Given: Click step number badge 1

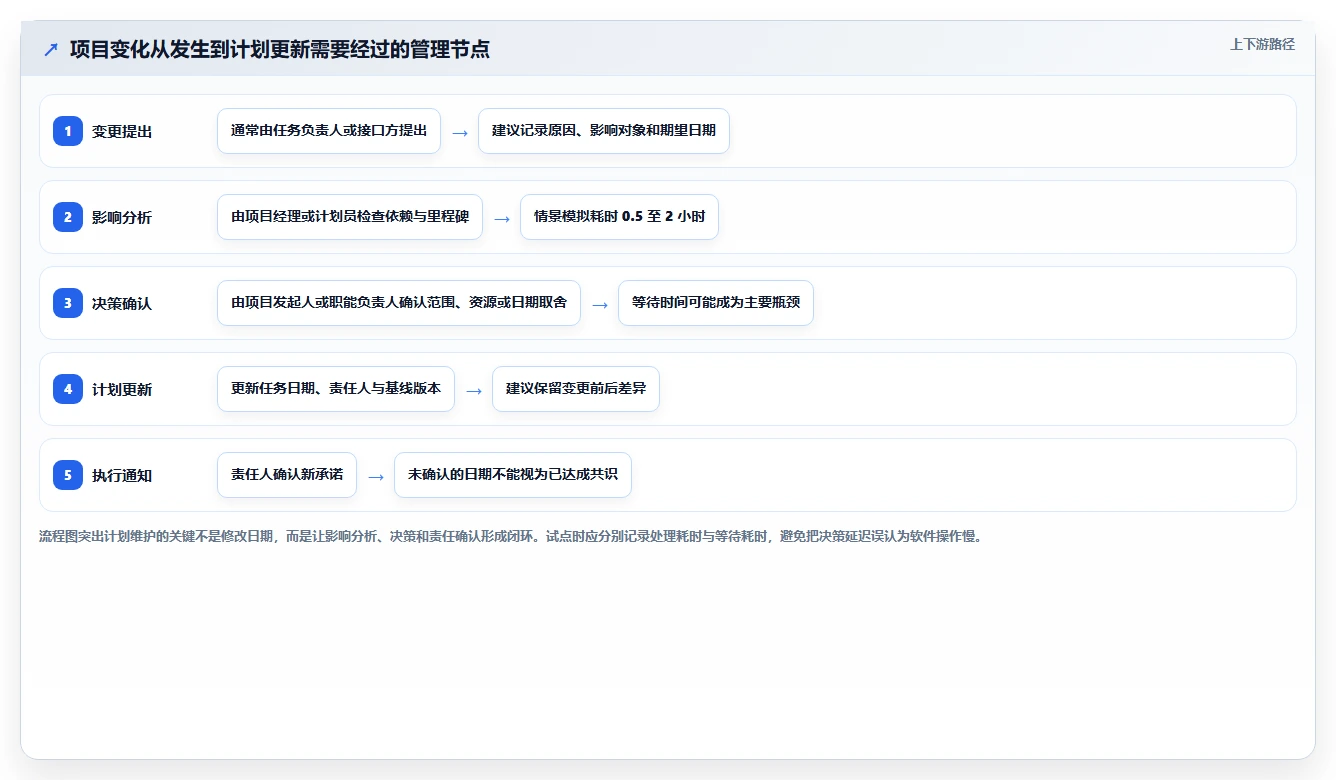Looking at the screenshot, I should [68, 131].
